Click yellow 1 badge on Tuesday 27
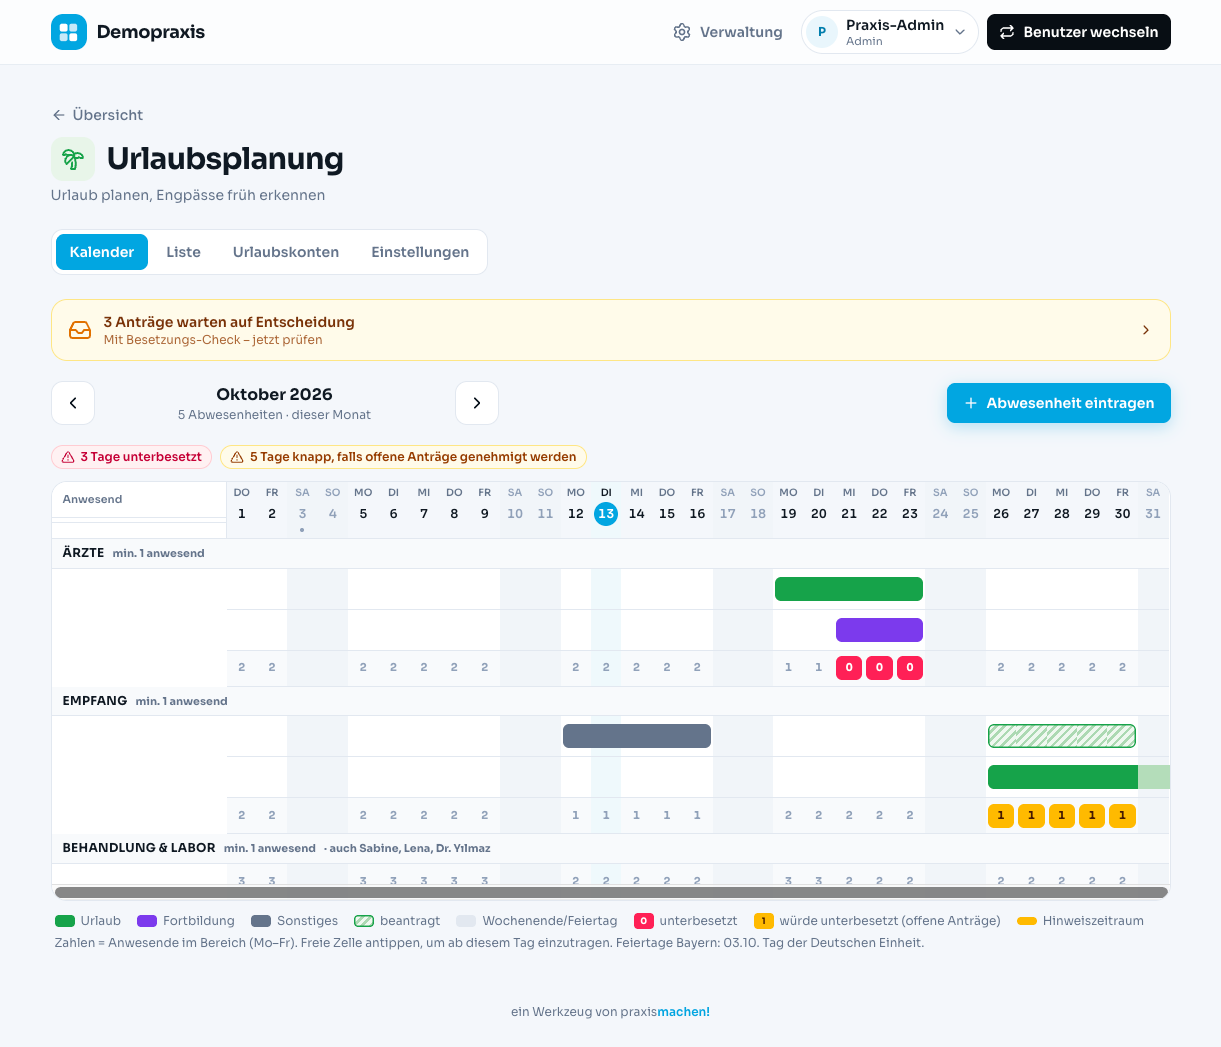The width and height of the screenshot is (1221, 1047). coord(1031,815)
